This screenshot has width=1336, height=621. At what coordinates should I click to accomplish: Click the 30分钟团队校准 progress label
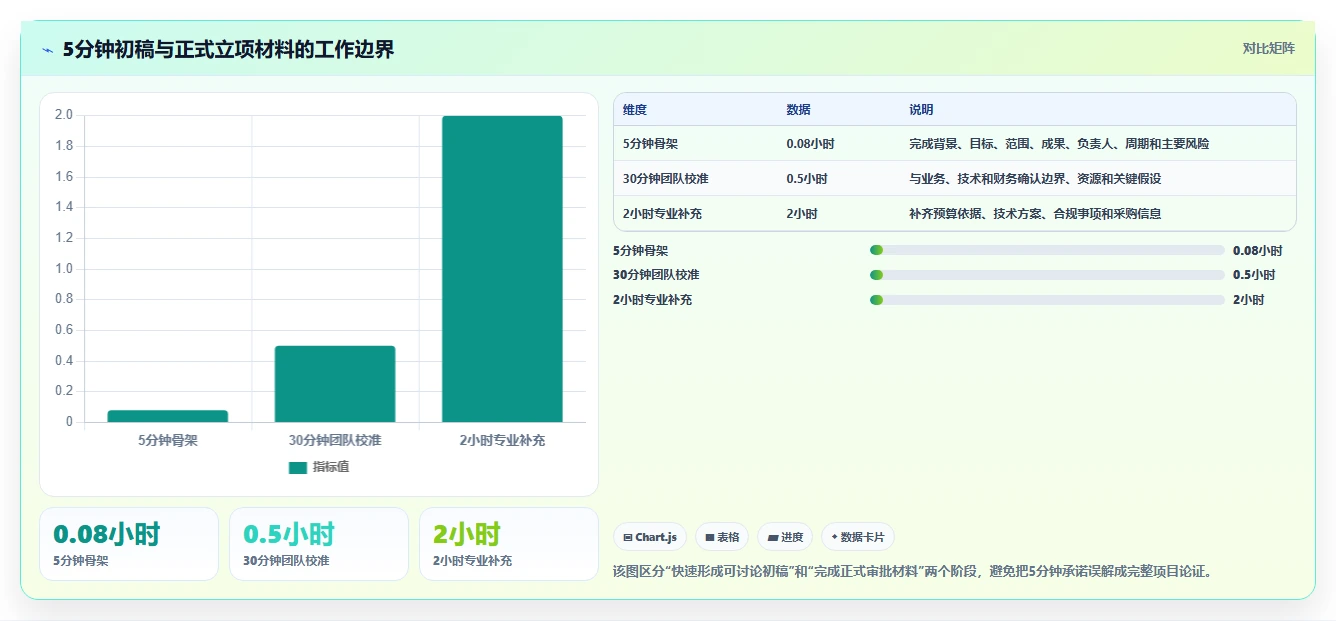656,275
